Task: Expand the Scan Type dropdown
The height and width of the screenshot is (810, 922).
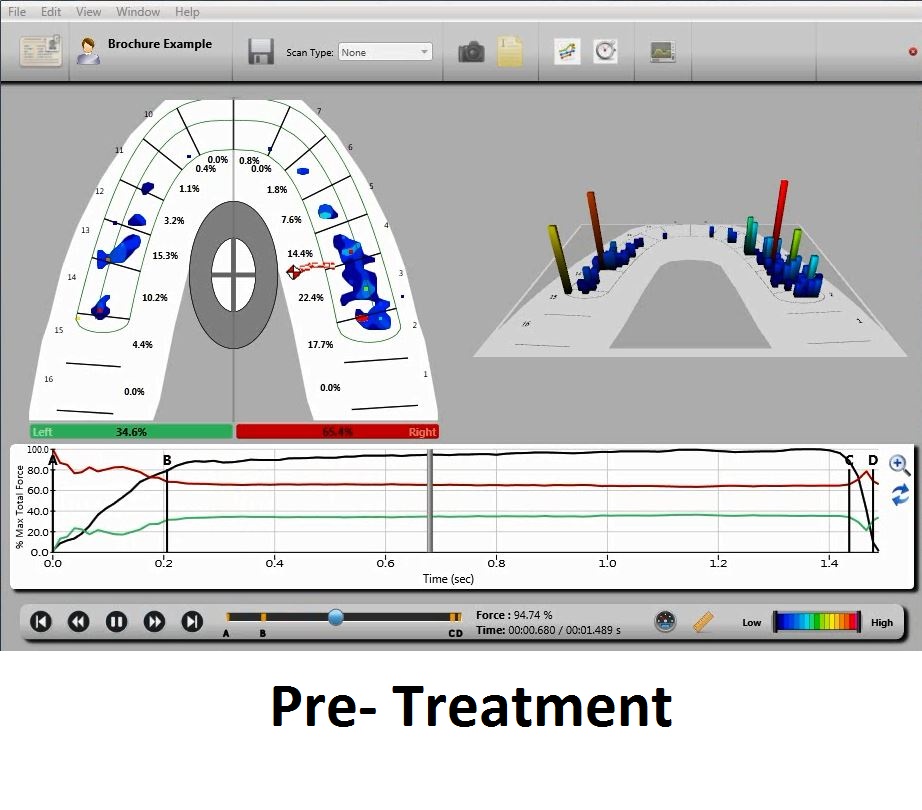Action: coord(385,52)
